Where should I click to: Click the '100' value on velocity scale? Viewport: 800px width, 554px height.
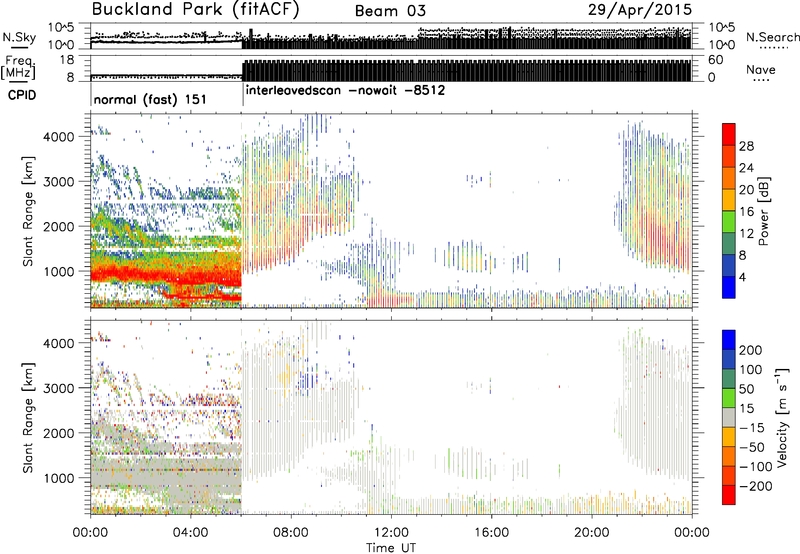coord(751,370)
